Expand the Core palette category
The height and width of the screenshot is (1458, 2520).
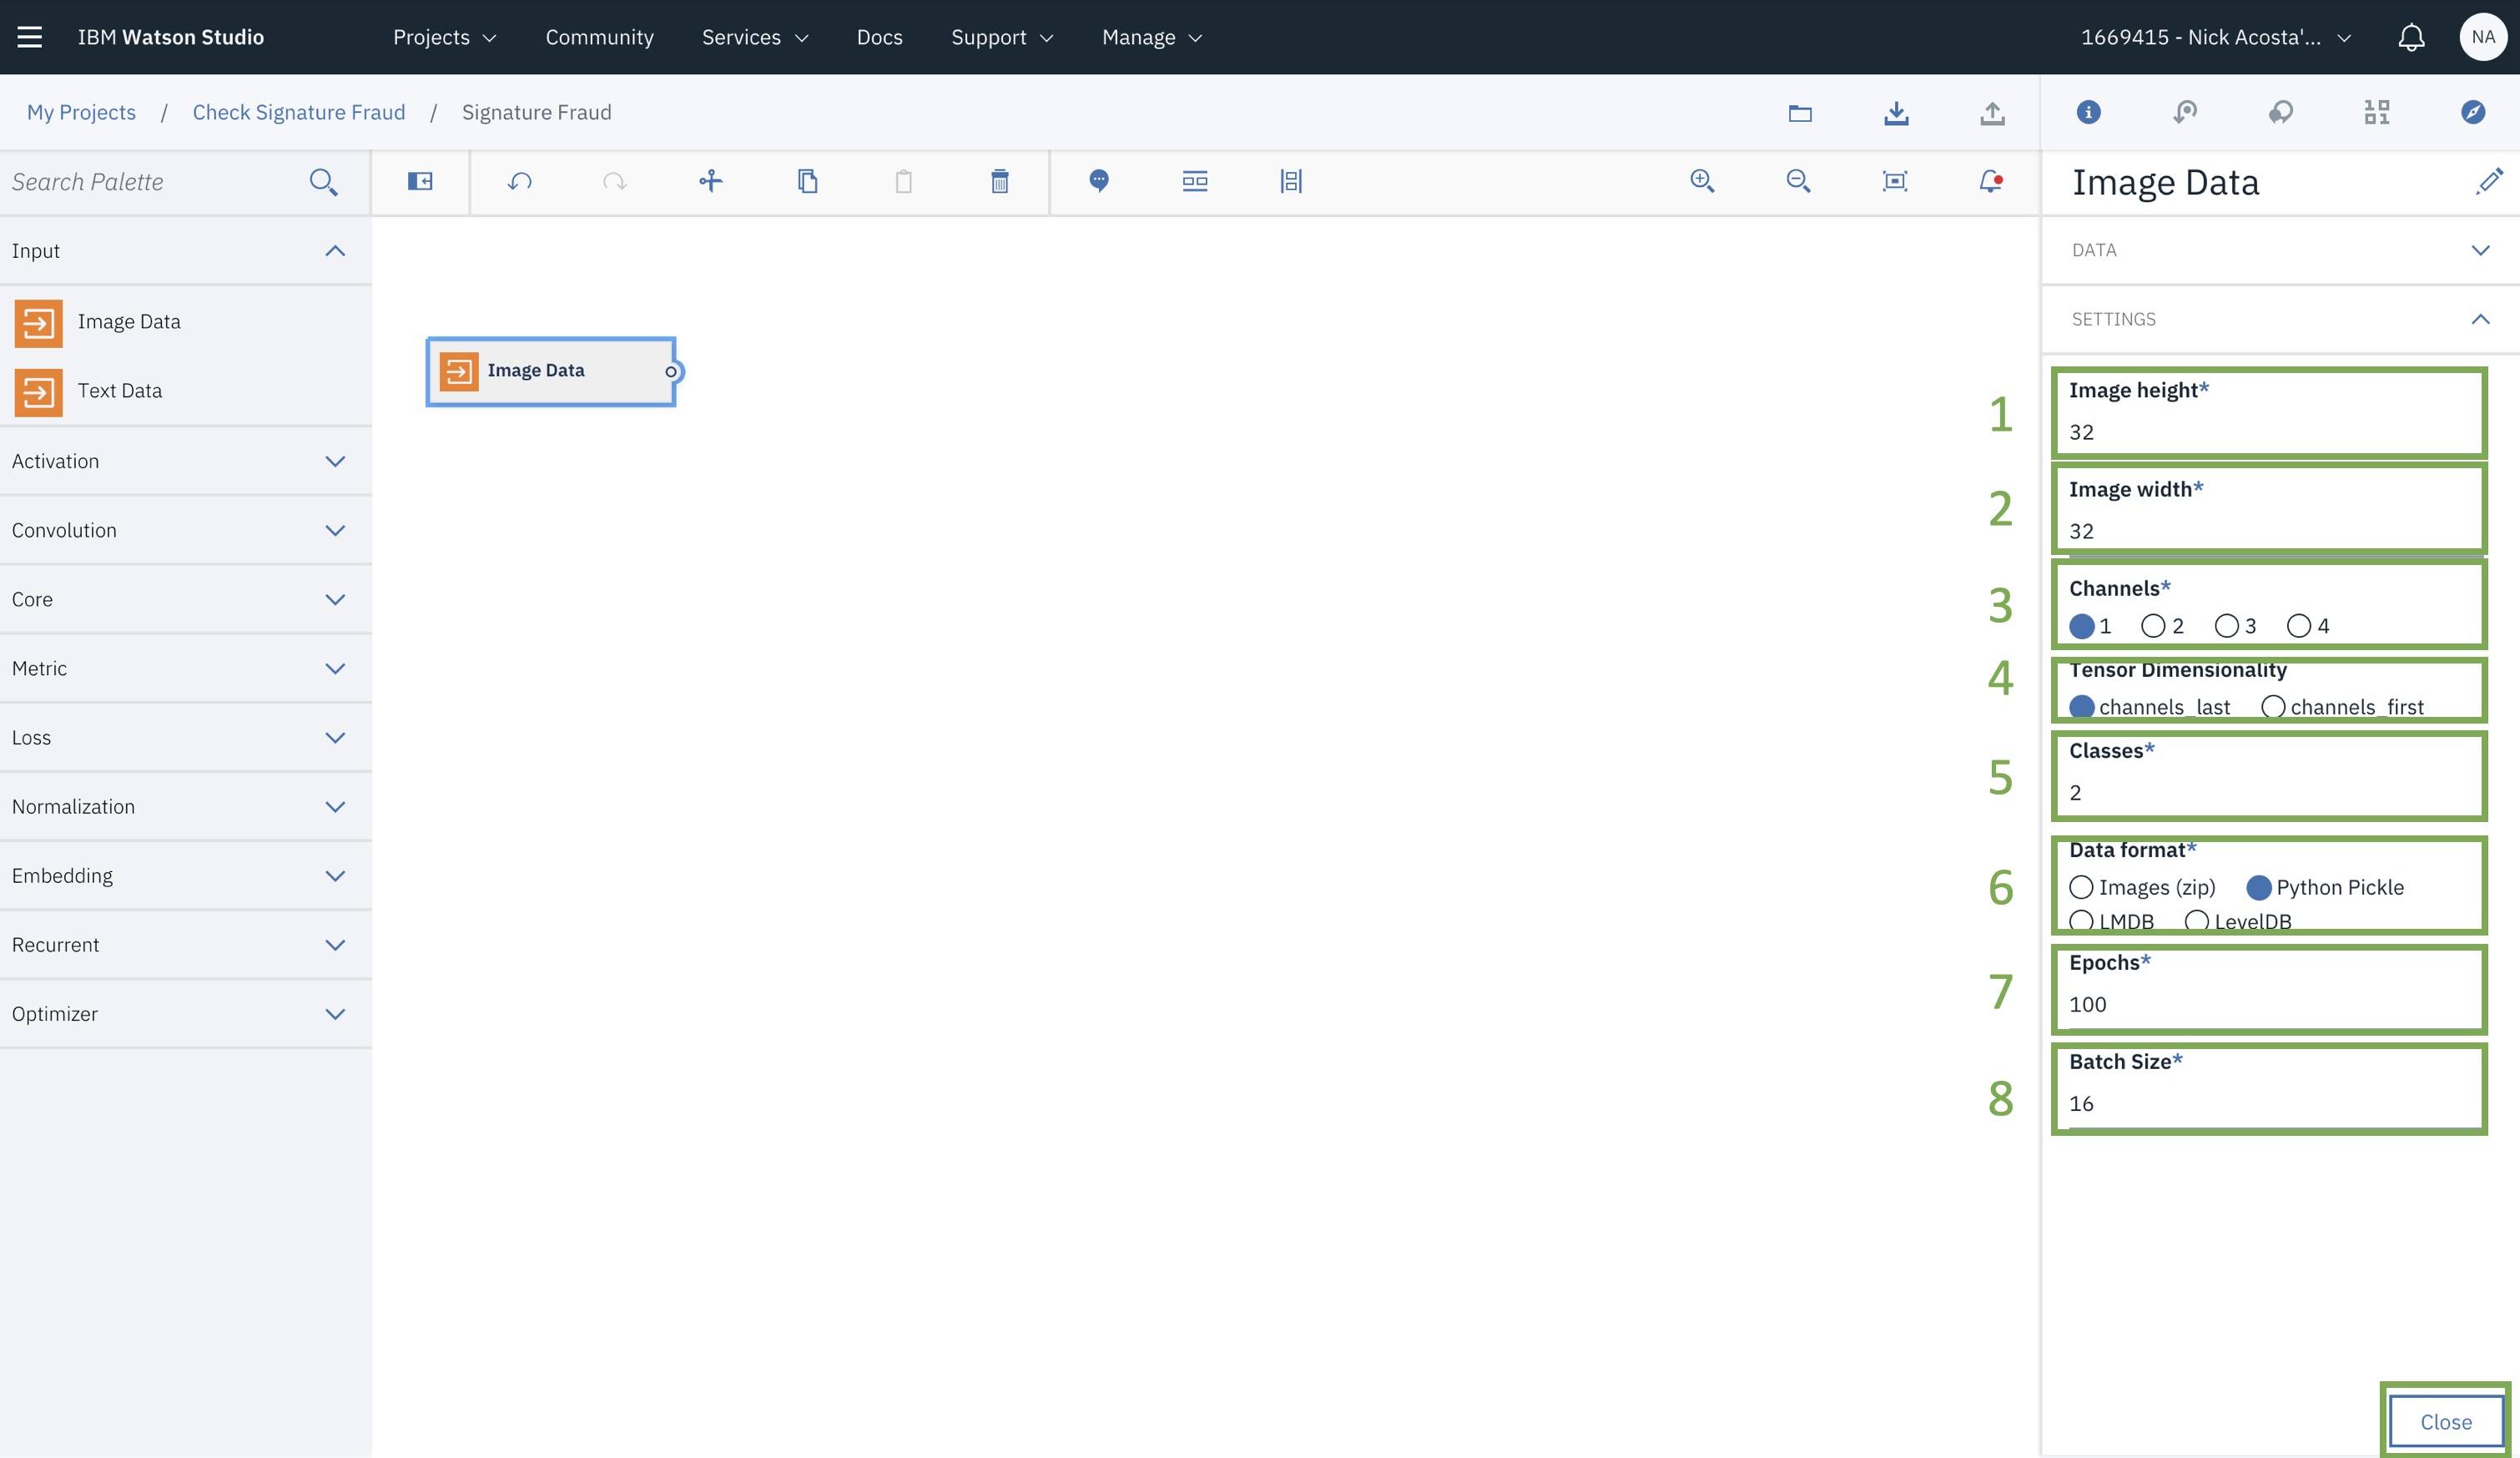(x=186, y=599)
